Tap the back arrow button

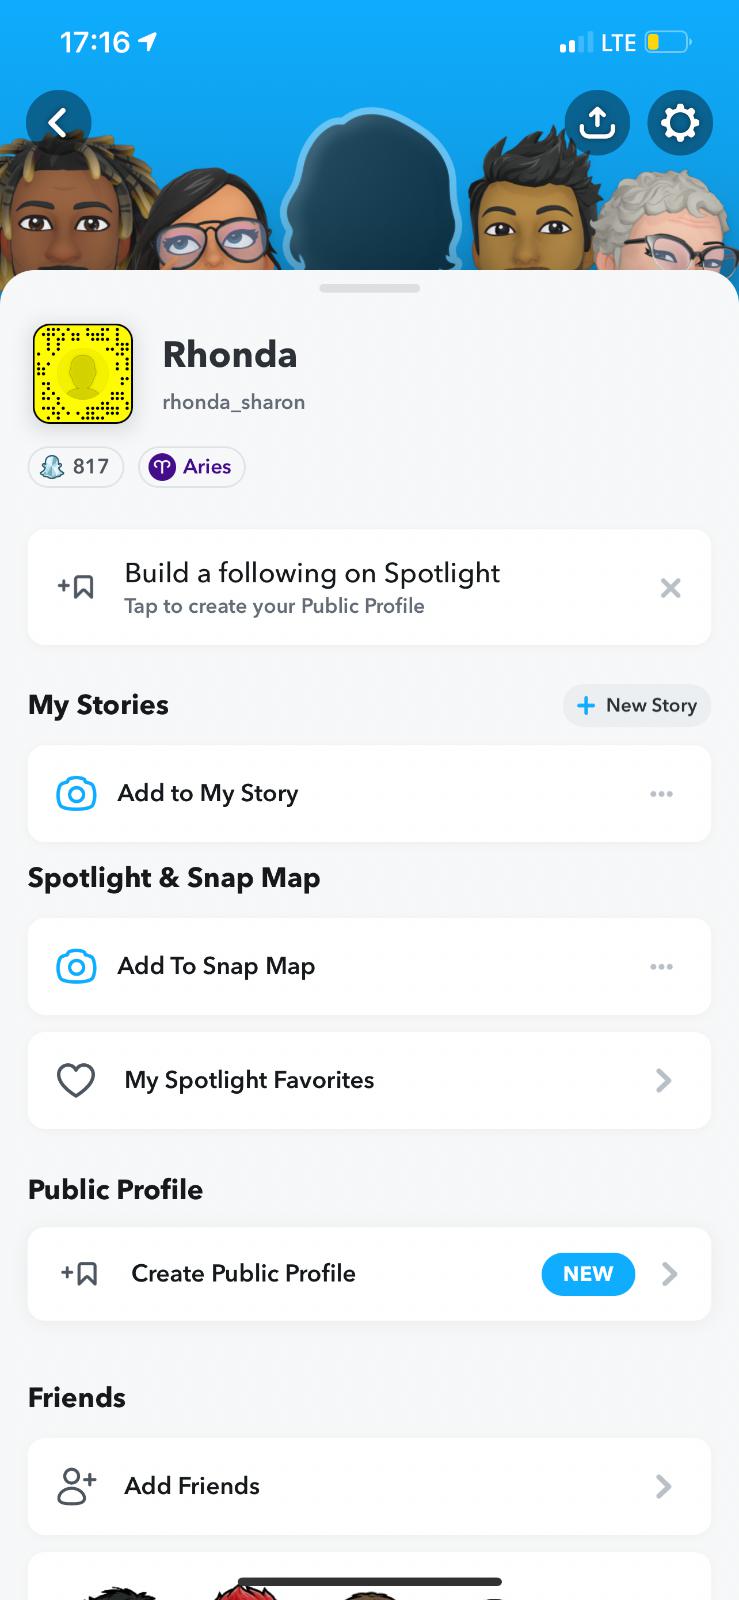tap(58, 123)
